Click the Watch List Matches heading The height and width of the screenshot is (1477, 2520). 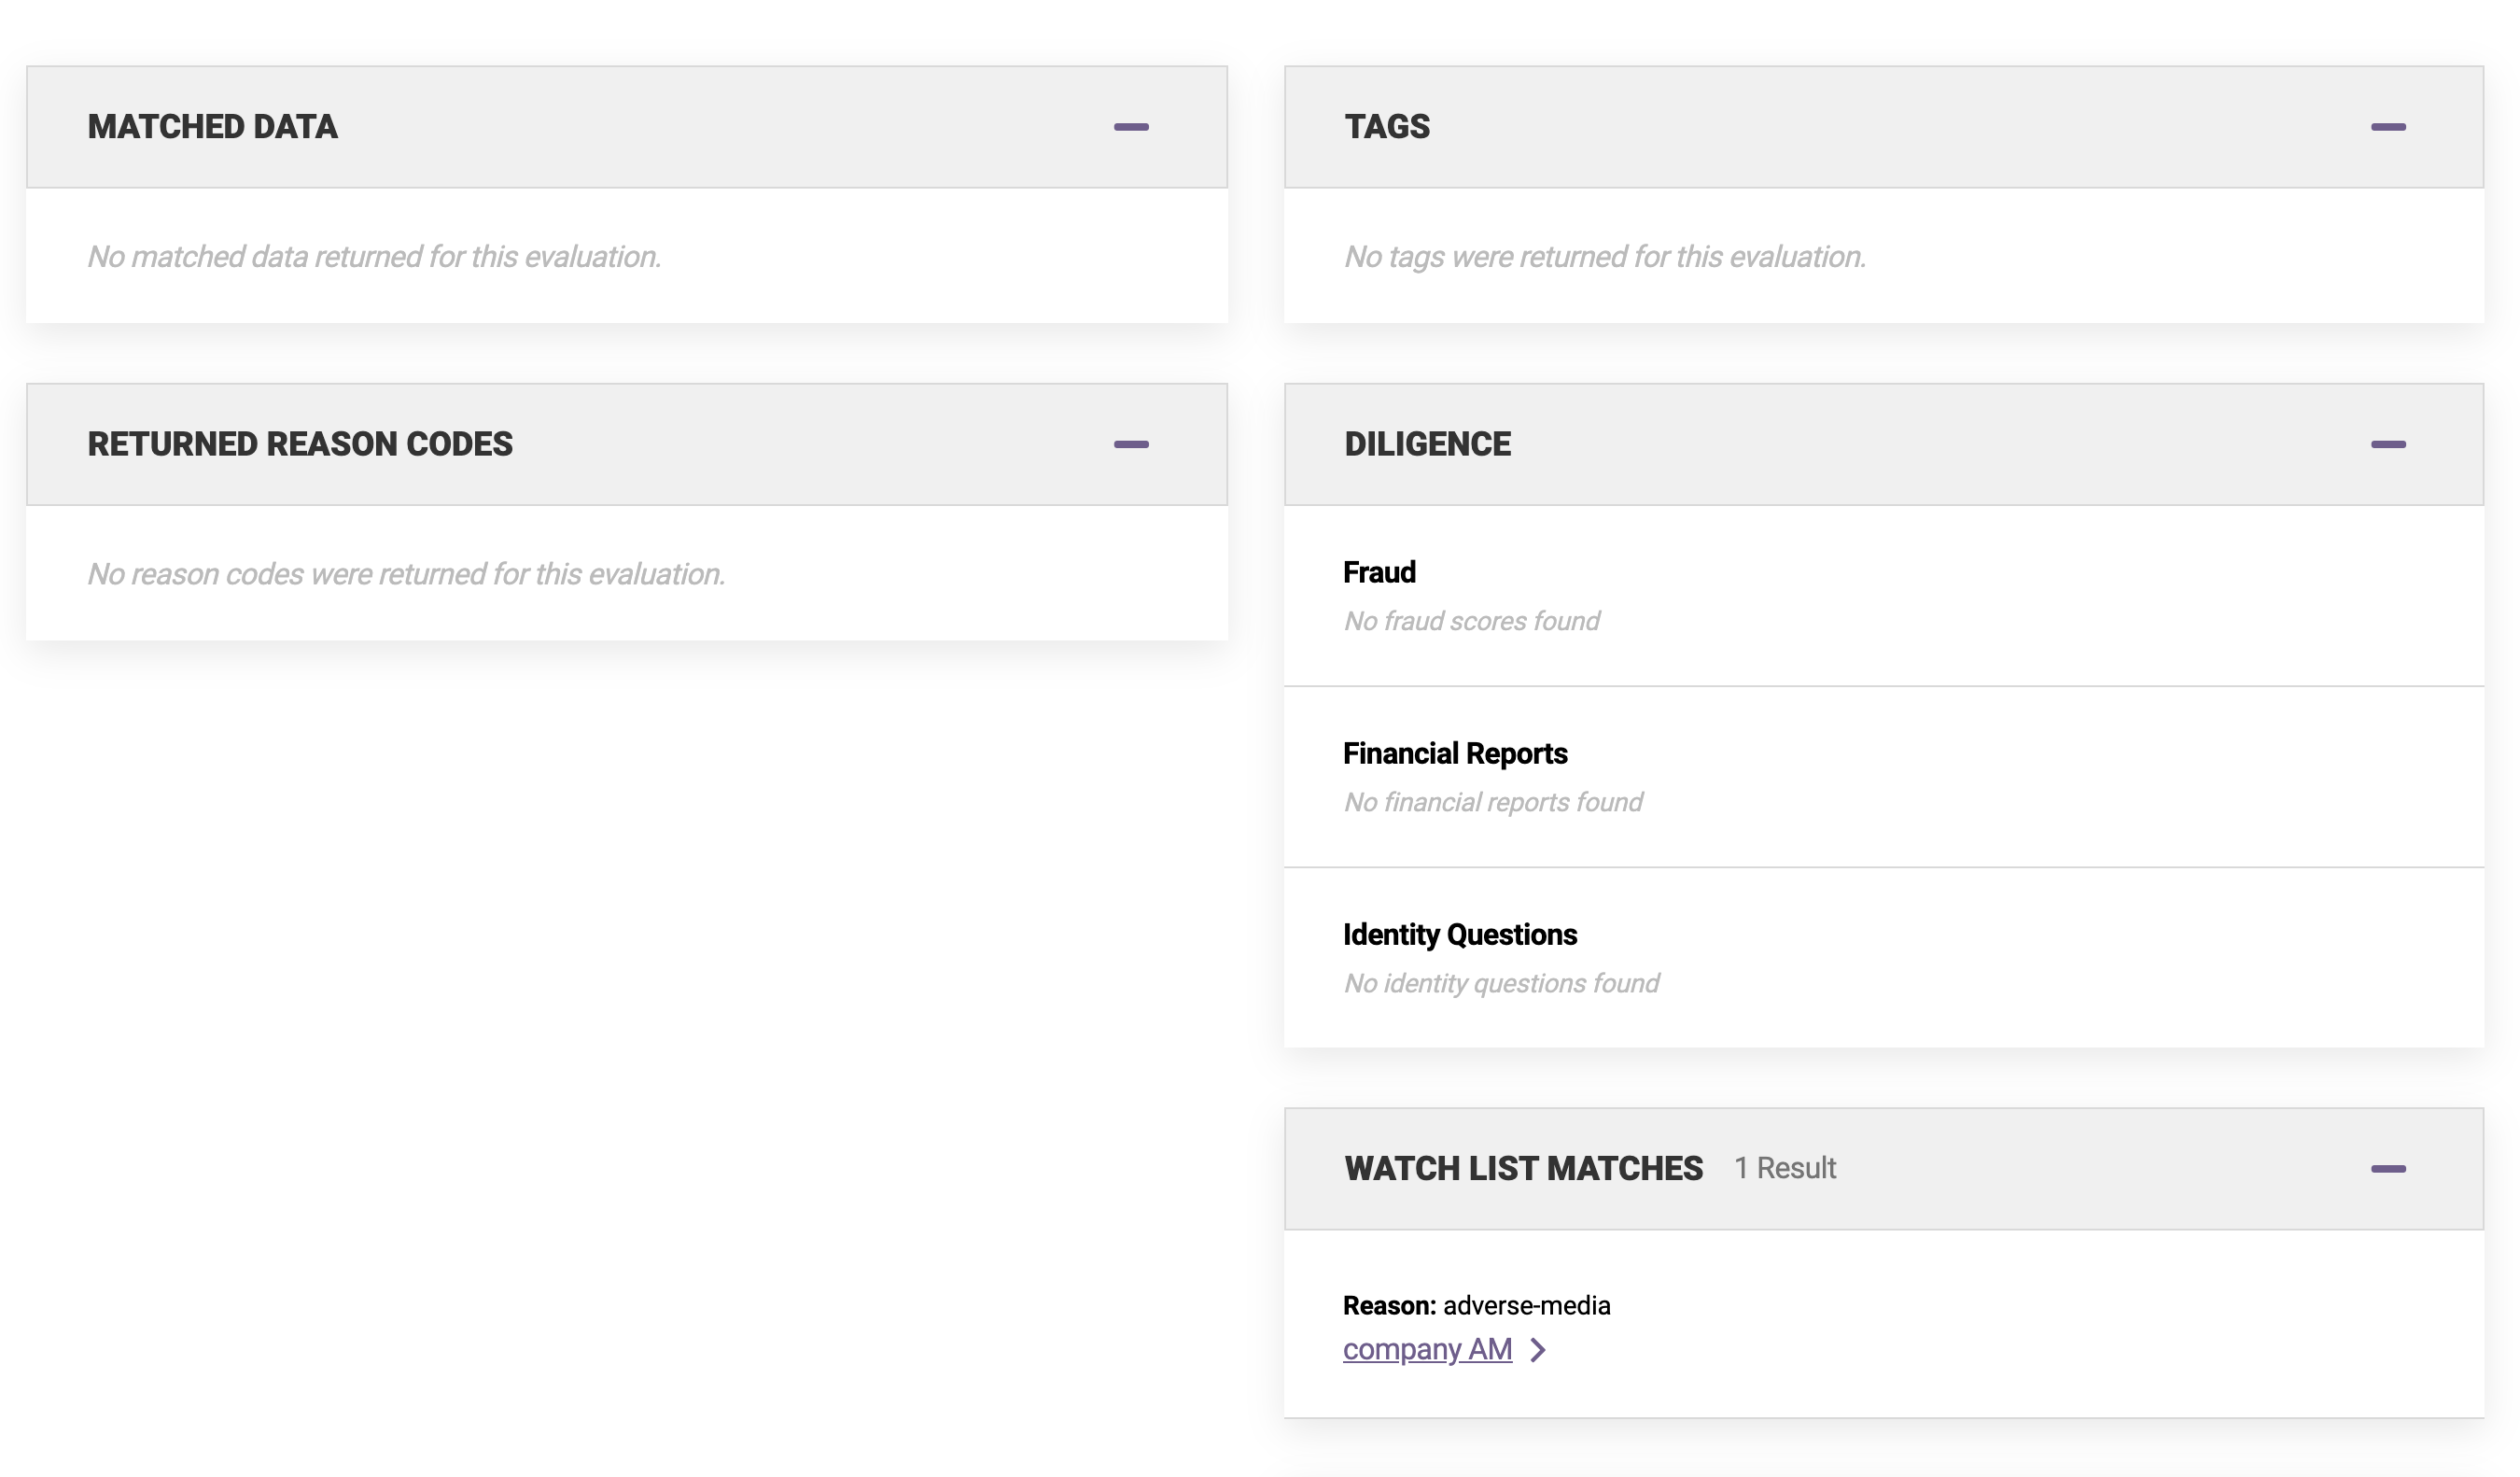pos(1523,1168)
